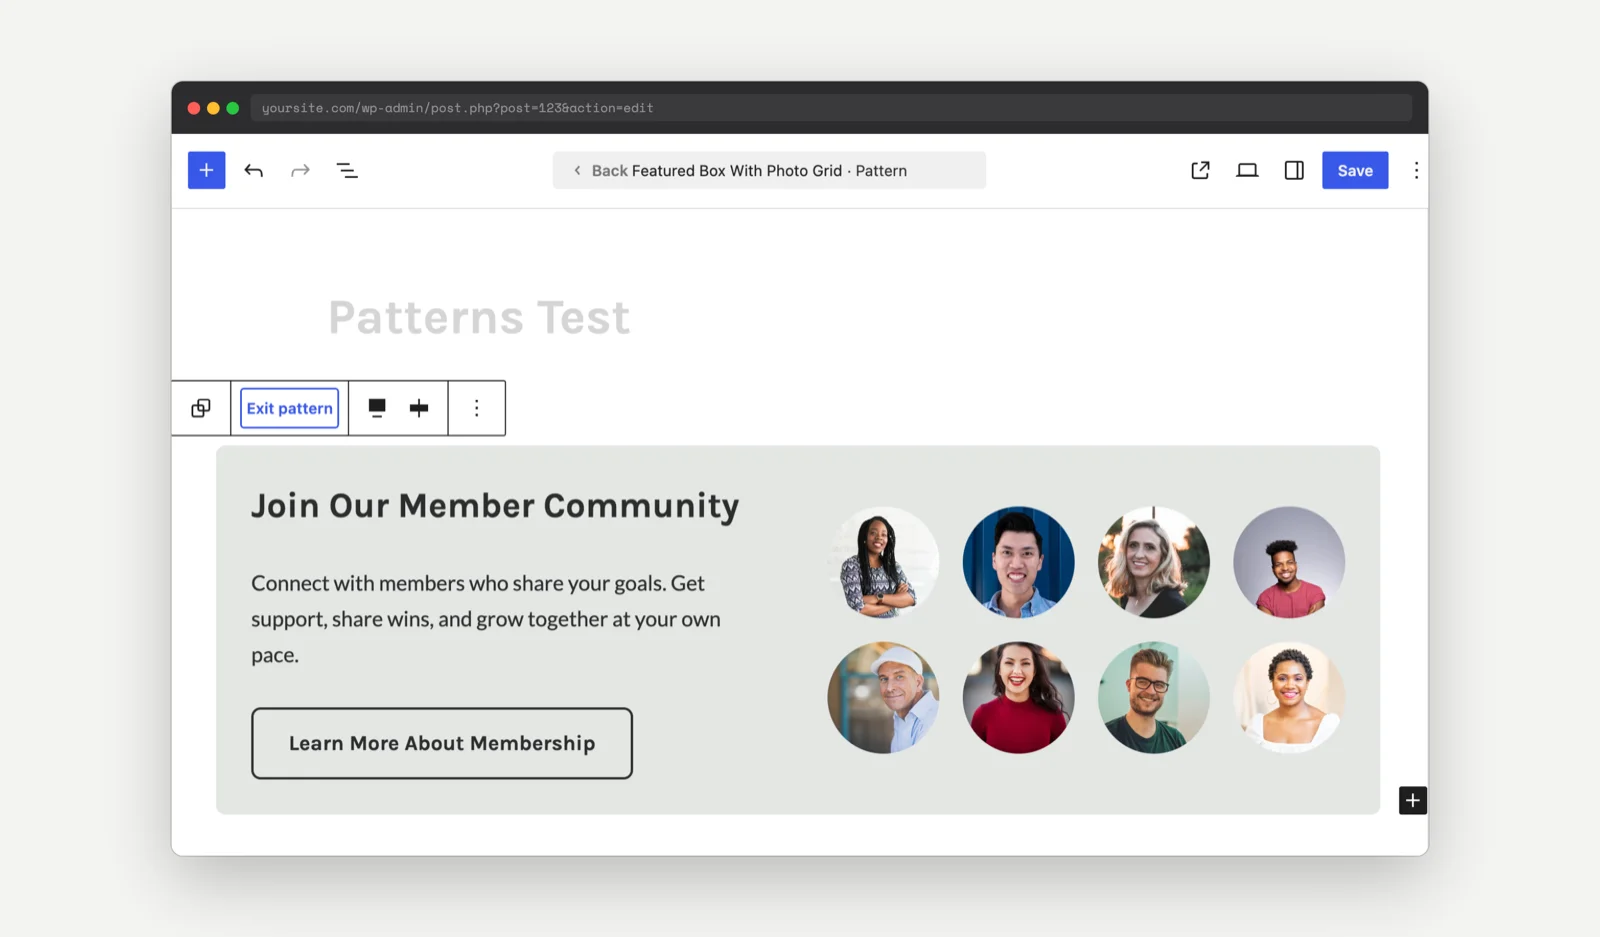Viewport: 1600px width, 937px height.
Task: Select photo of man on blue background
Action: (x=1018, y=562)
